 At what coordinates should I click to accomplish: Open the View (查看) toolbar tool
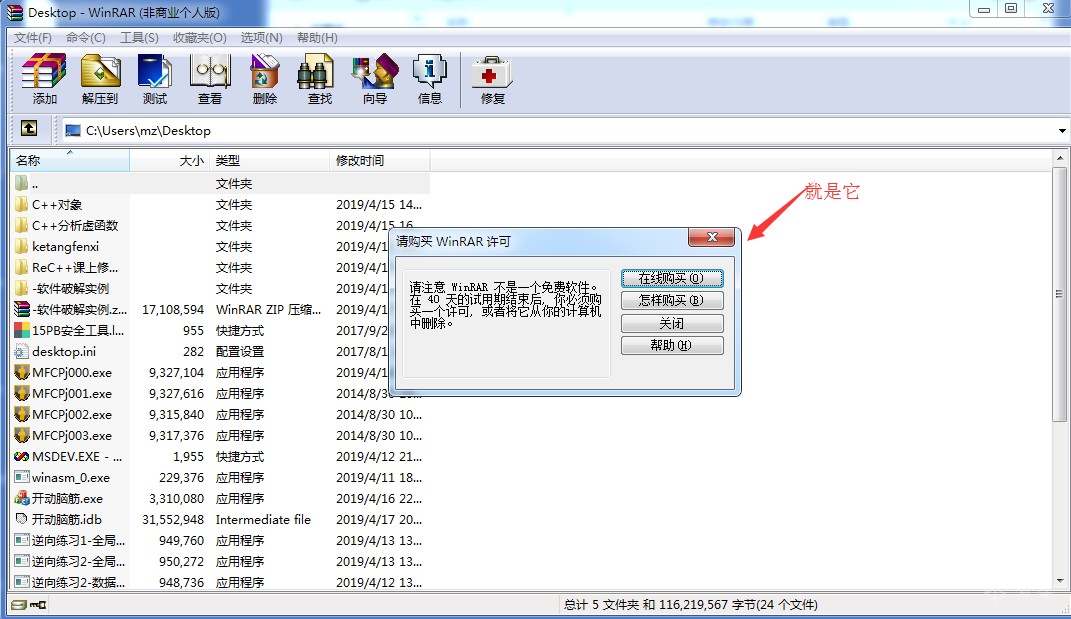[x=210, y=72]
